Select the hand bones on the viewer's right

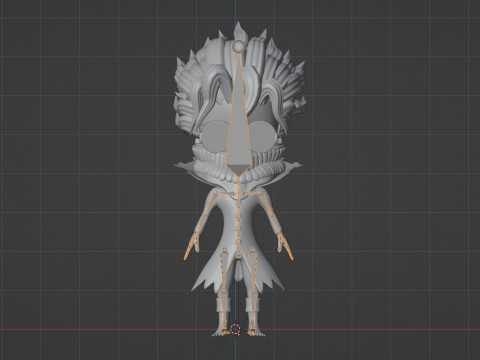(x=286, y=247)
